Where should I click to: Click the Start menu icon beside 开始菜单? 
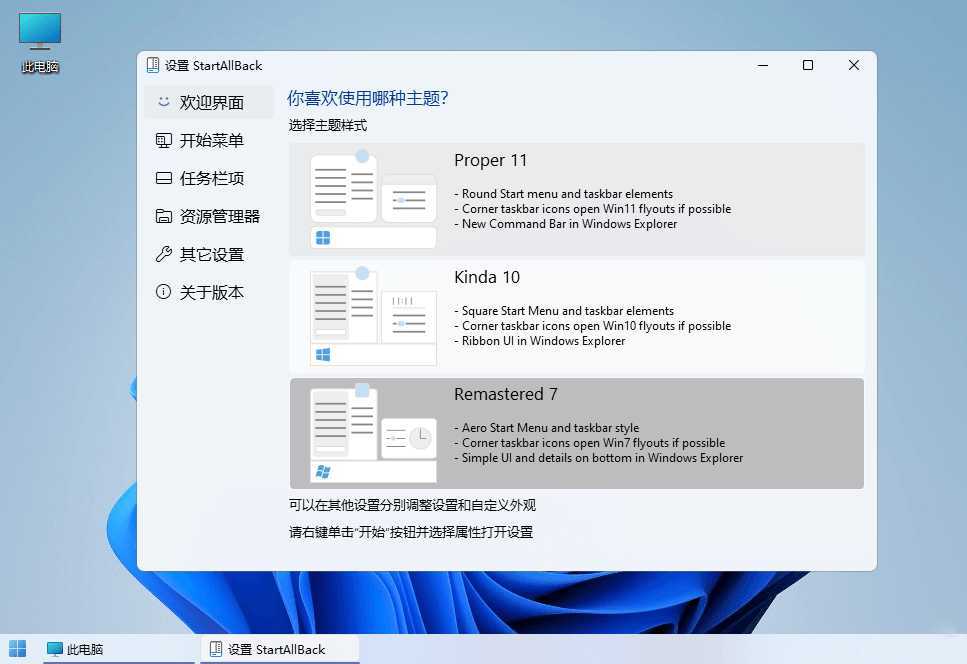163,141
